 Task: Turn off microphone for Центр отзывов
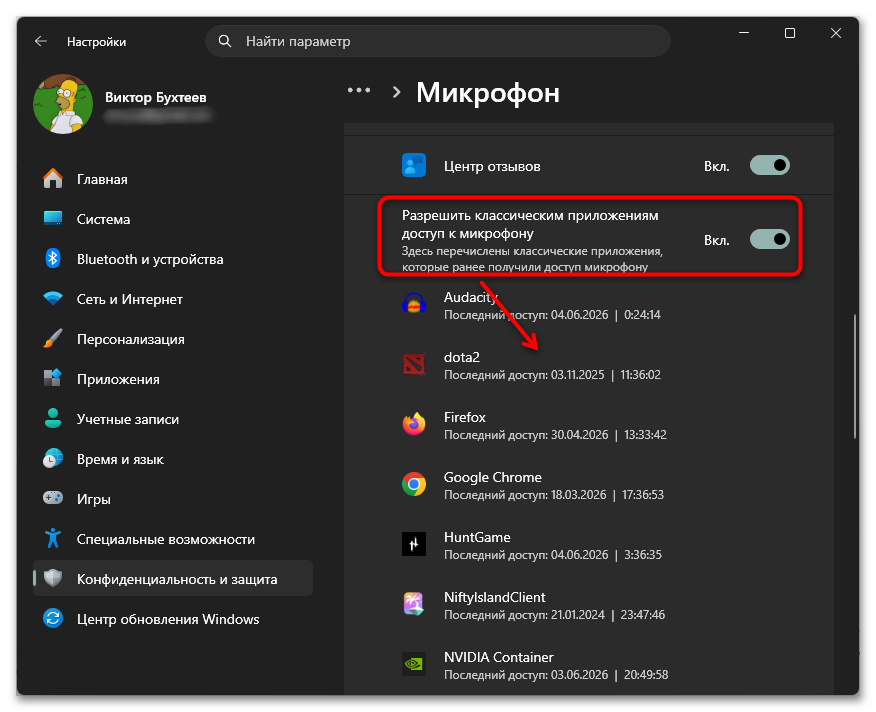[769, 165]
